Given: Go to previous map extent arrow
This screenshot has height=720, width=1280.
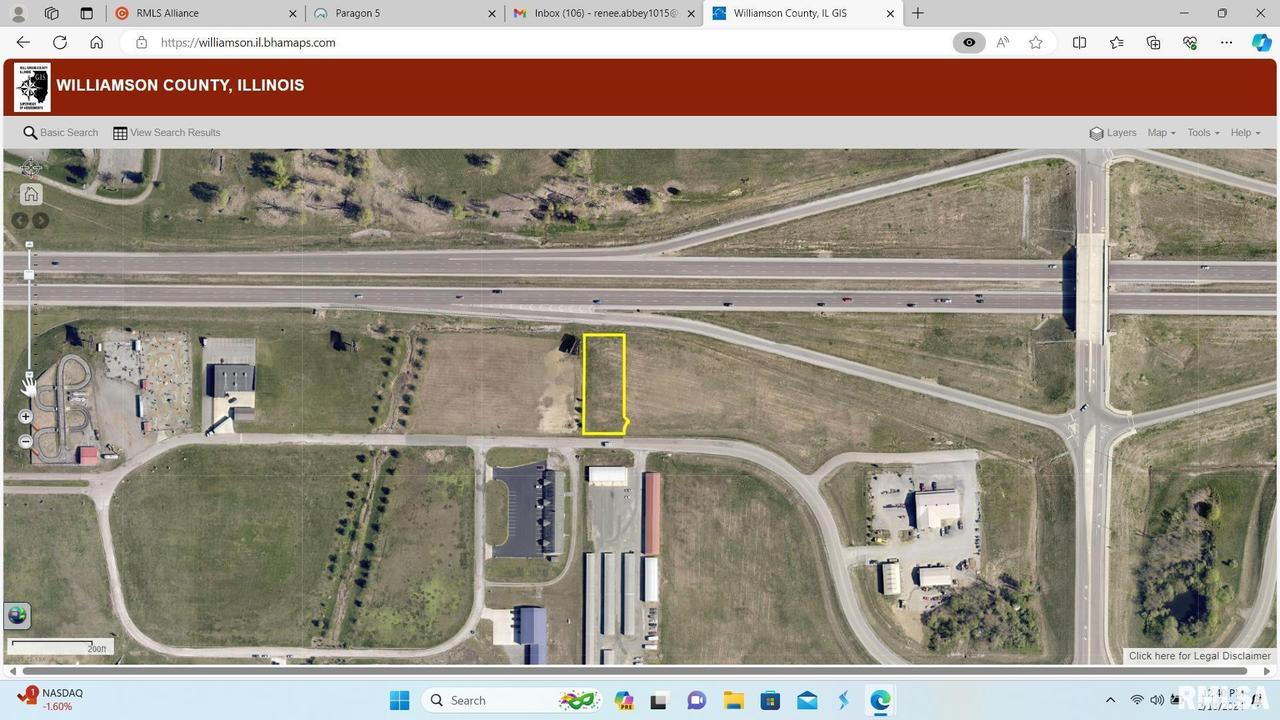Looking at the screenshot, I should click(20, 220).
